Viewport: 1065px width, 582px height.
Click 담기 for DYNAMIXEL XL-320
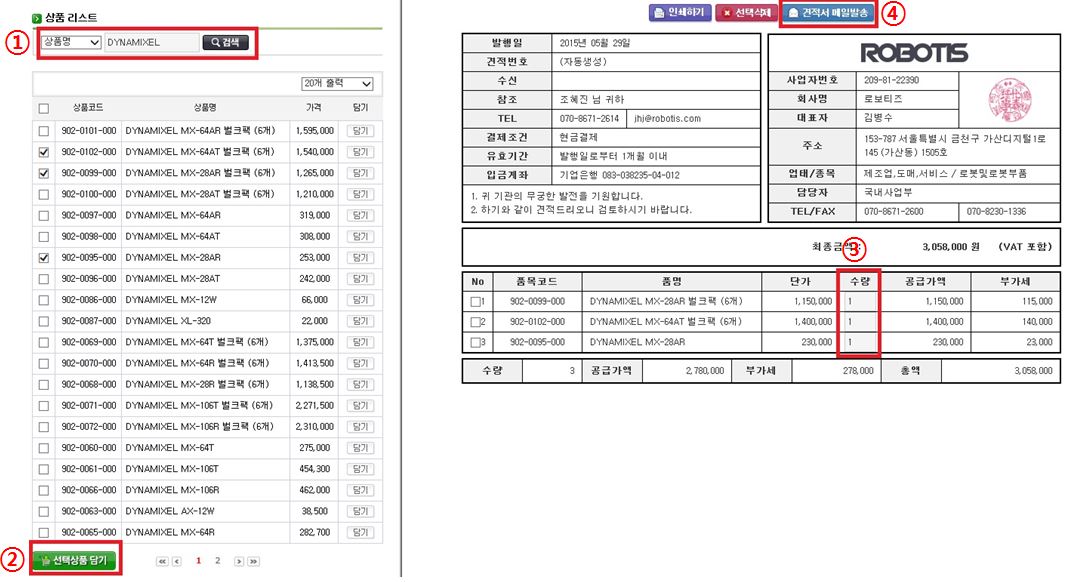[360, 321]
